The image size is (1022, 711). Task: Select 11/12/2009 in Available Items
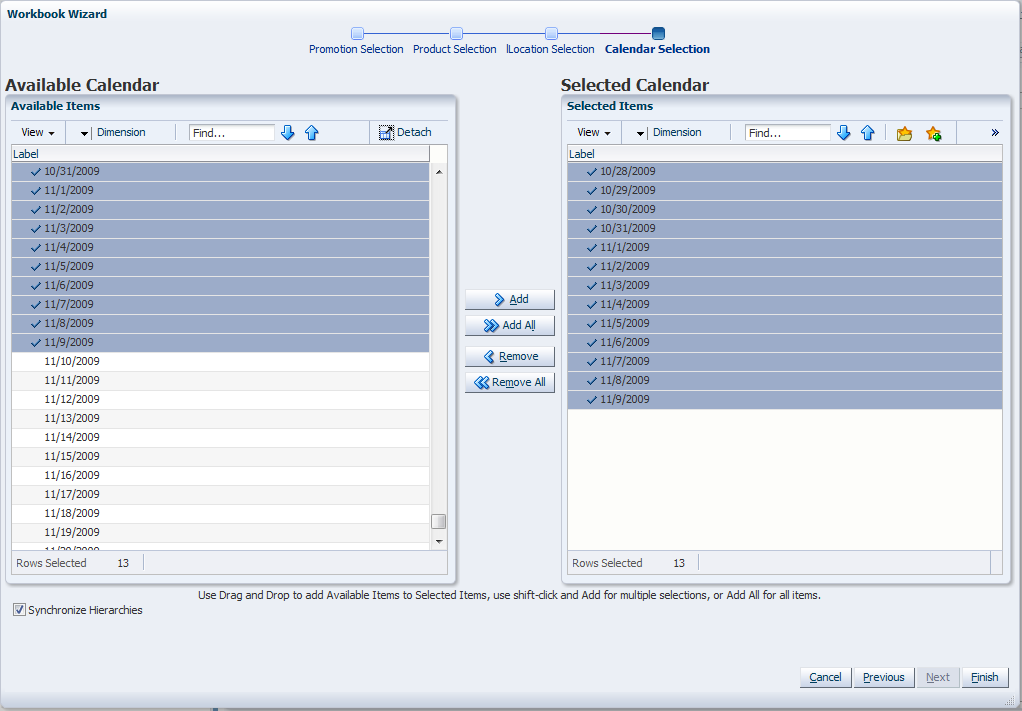pyautogui.click(x=220, y=399)
